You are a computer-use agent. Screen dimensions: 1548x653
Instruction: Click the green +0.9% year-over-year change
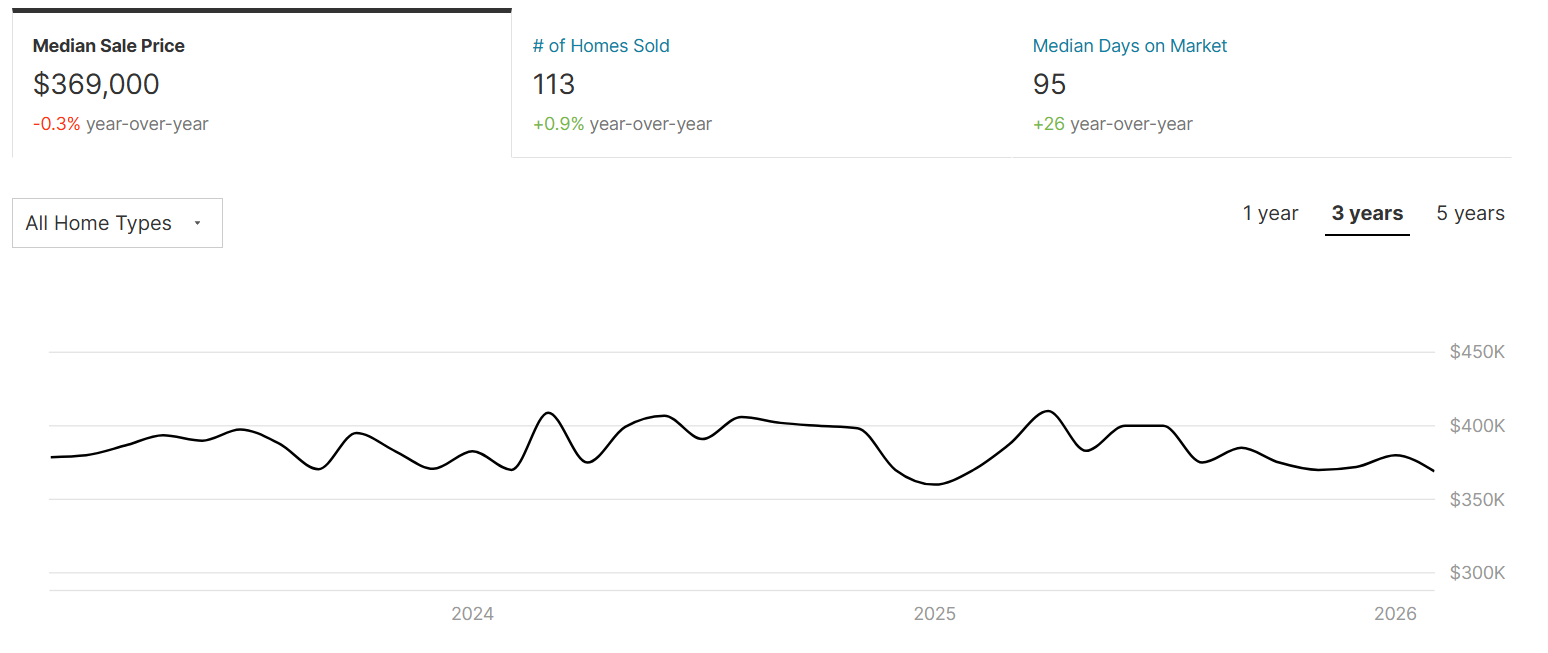pyautogui.click(x=558, y=124)
